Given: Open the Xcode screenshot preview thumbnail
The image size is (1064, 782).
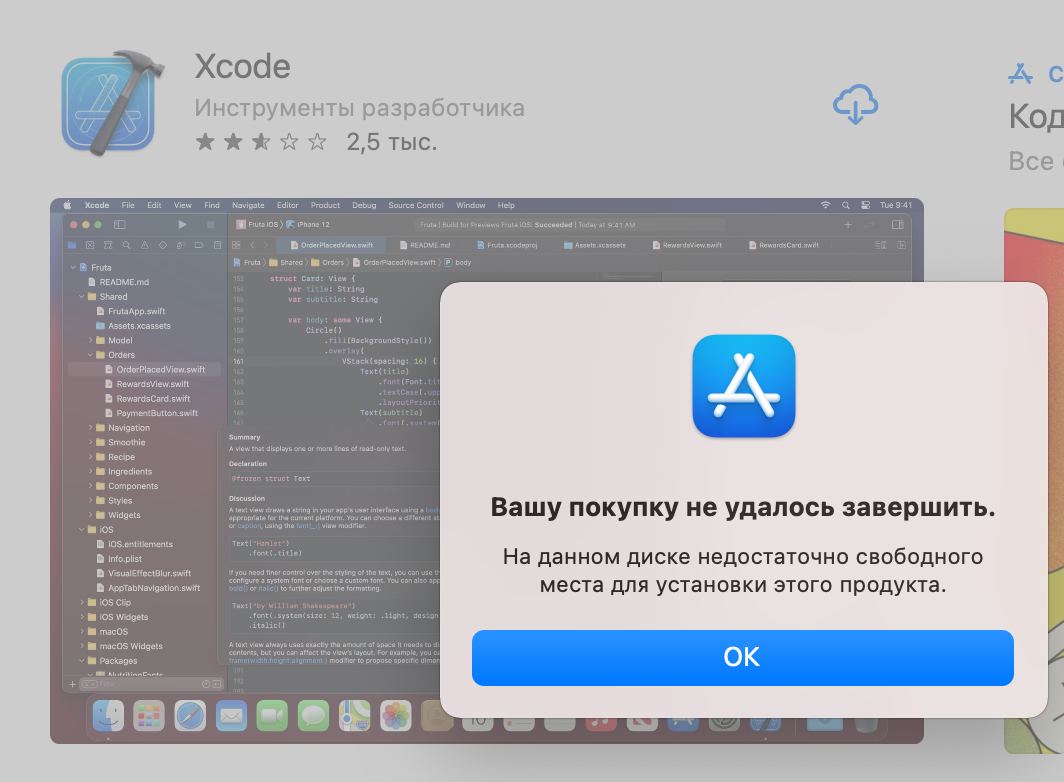Looking at the screenshot, I should click(487, 470).
